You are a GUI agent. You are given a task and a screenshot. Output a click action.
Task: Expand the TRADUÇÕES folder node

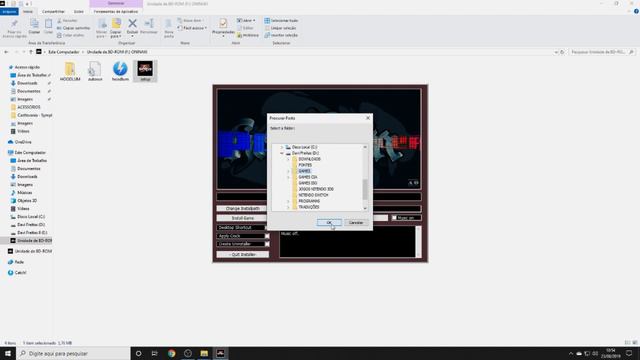(x=288, y=207)
